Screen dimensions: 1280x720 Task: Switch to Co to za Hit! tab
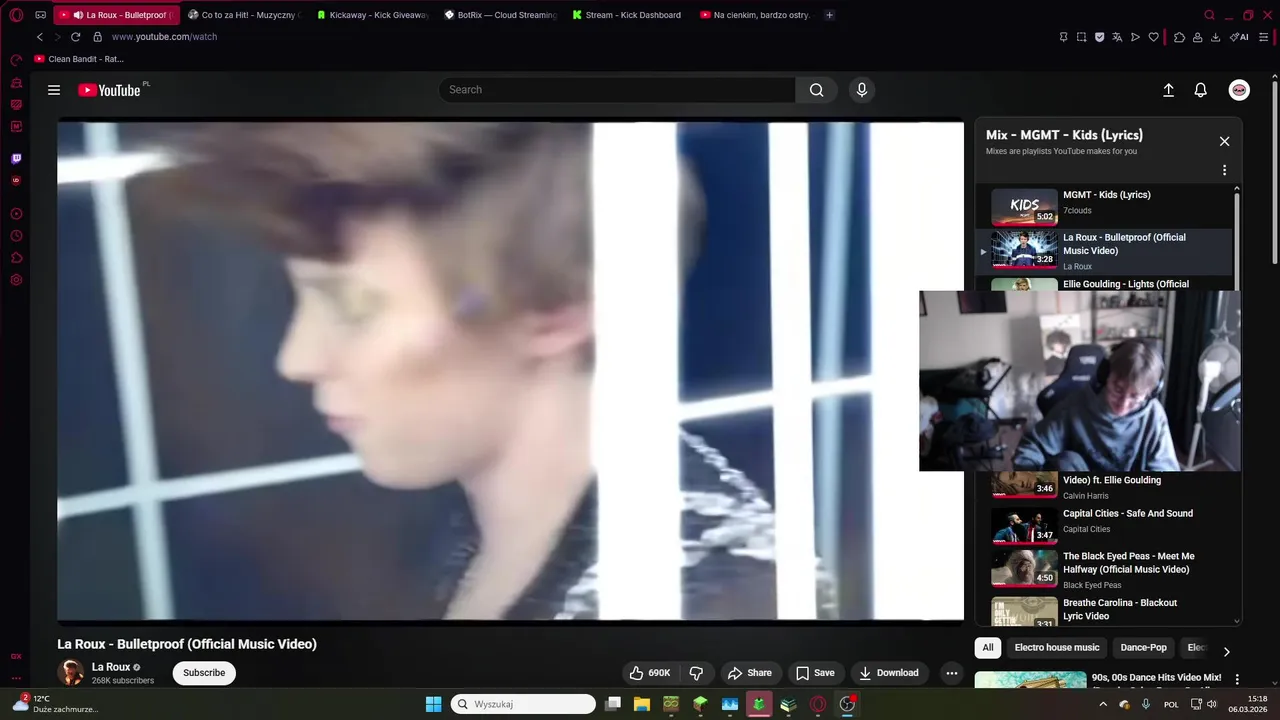point(243,15)
